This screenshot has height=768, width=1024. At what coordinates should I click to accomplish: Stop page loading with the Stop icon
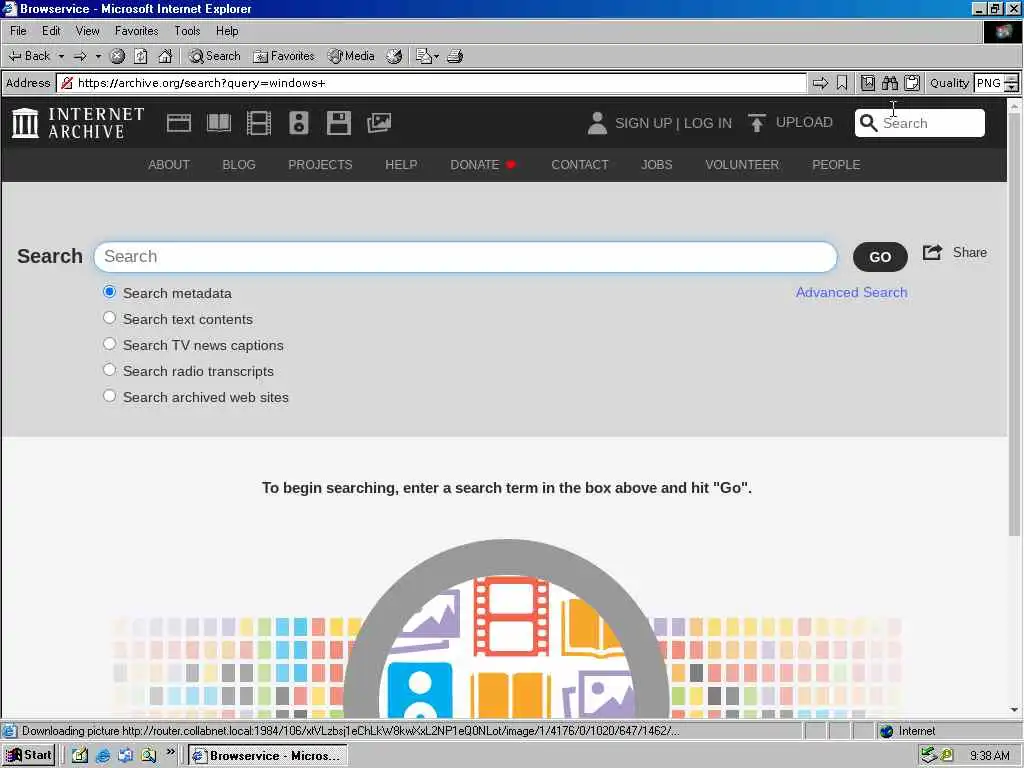(118, 56)
